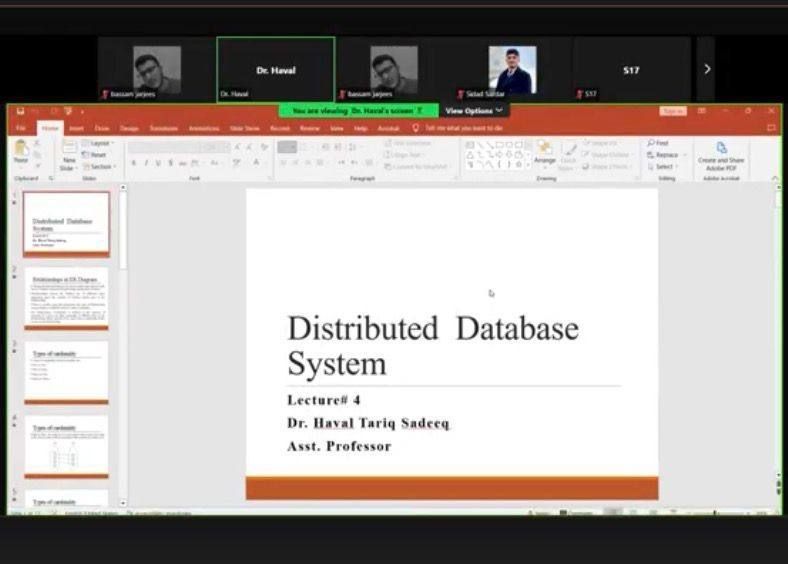The image size is (788, 564).
Task: Show next participants with right arrow
Action: click(x=707, y=69)
